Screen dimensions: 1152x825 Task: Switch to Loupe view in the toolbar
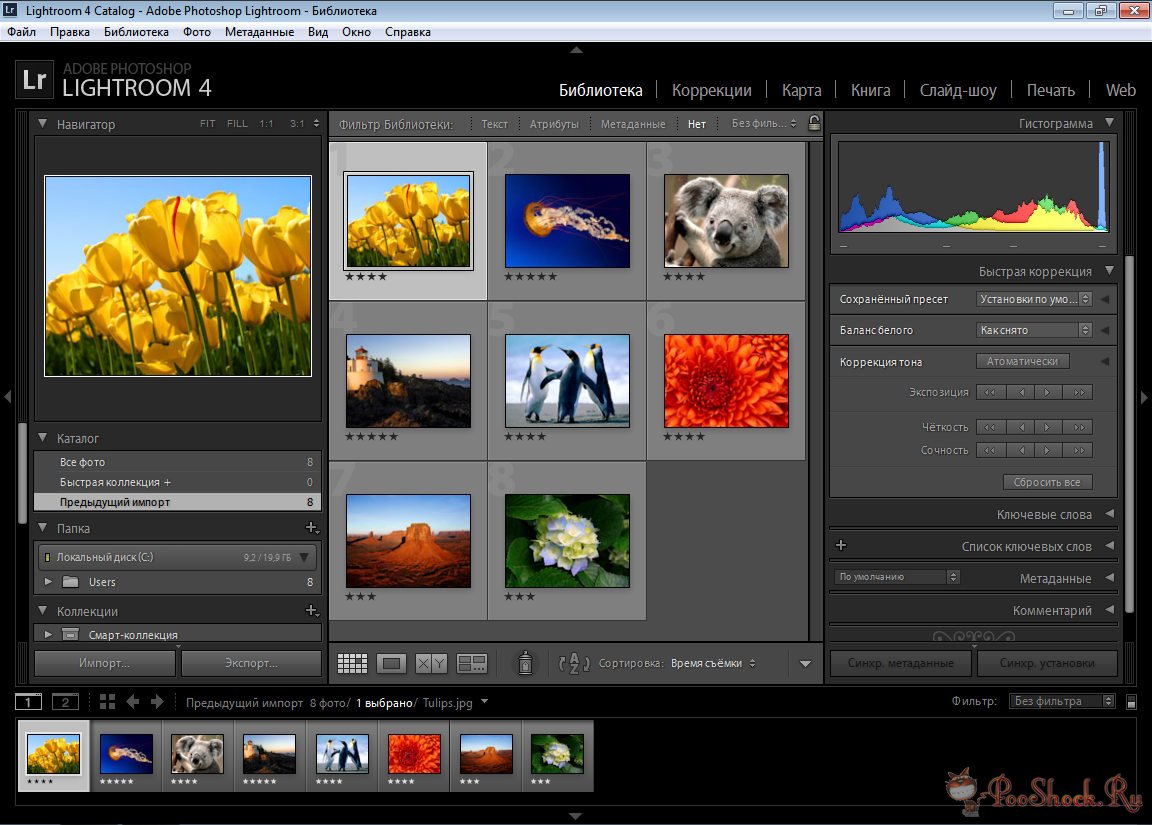(392, 663)
